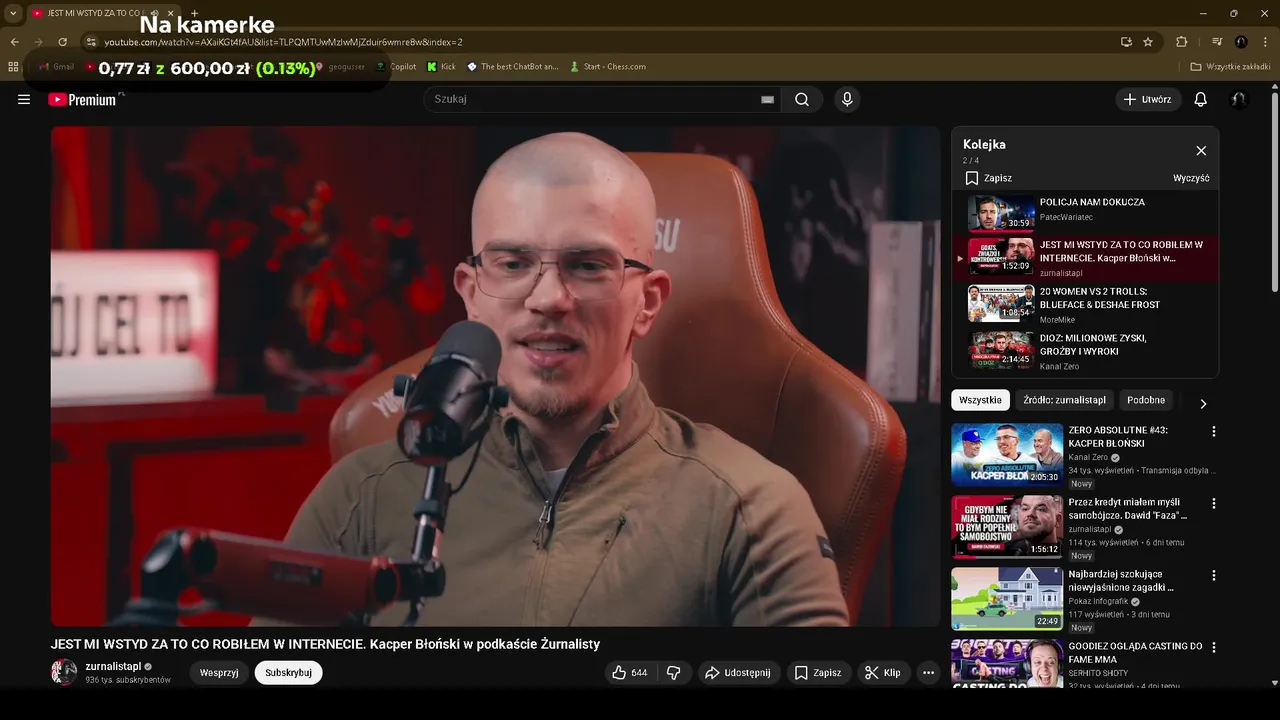Open more actions ellipsis below video
This screenshot has height=720, width=1280.
click(928, 673)
